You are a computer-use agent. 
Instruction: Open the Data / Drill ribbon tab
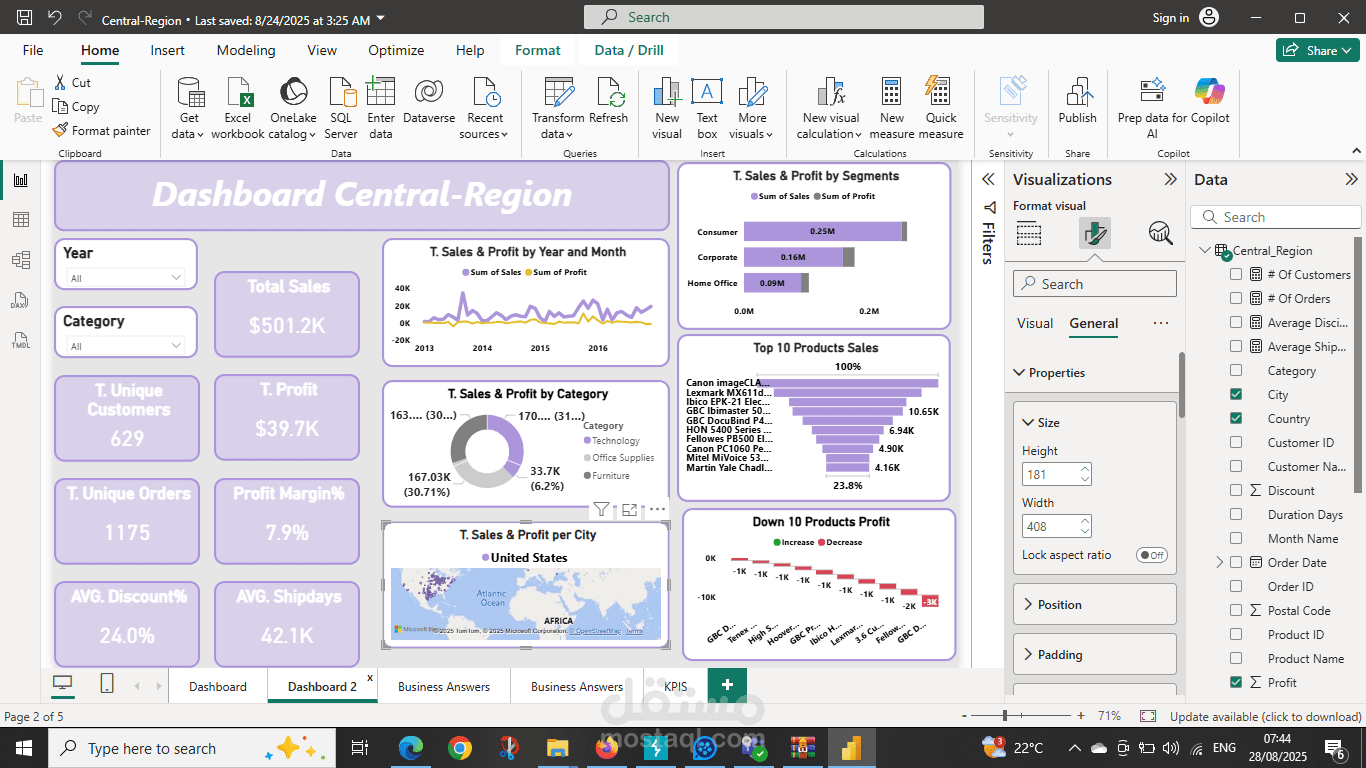[x=629, y=50]
